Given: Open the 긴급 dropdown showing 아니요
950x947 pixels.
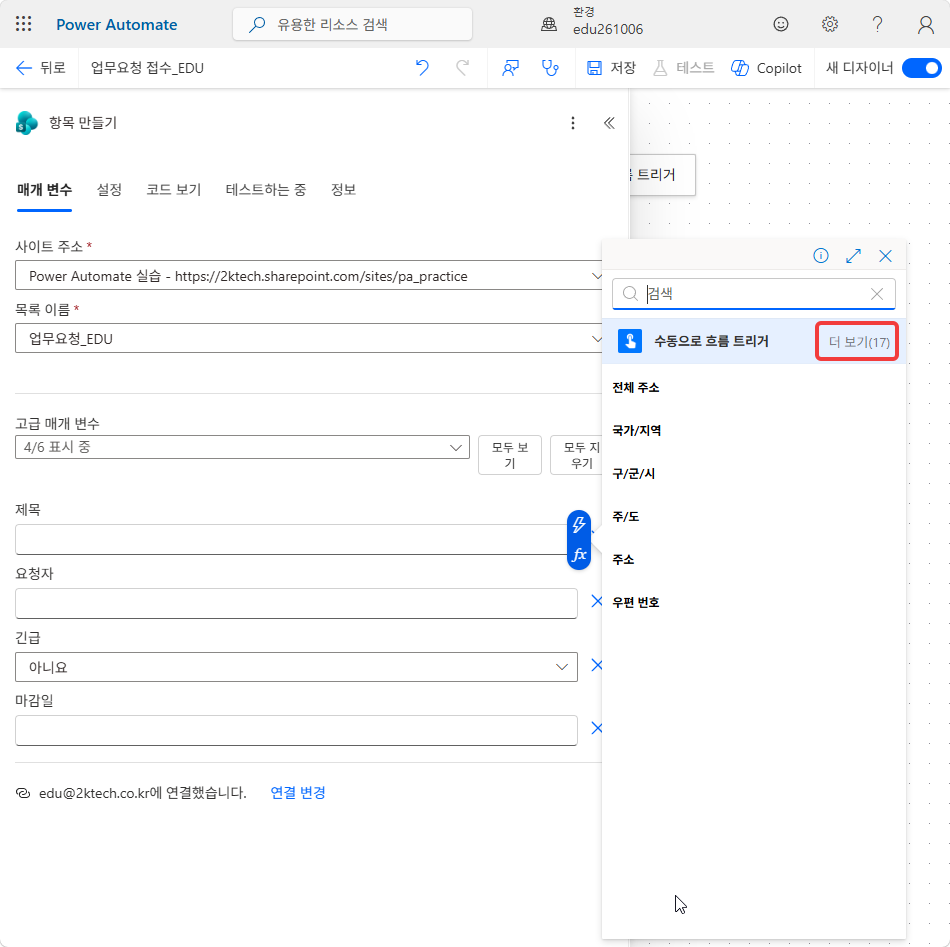Looking at the screenshot, I should 296,667.
